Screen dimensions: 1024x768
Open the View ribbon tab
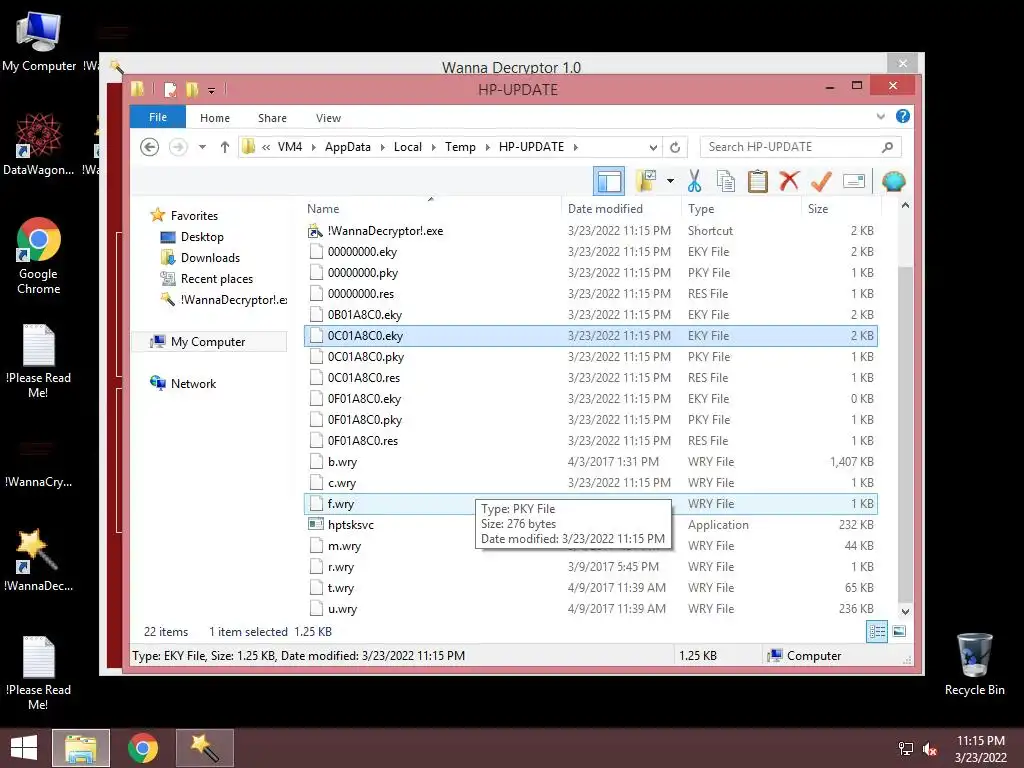pyautogui.click(x=328, y=118)
